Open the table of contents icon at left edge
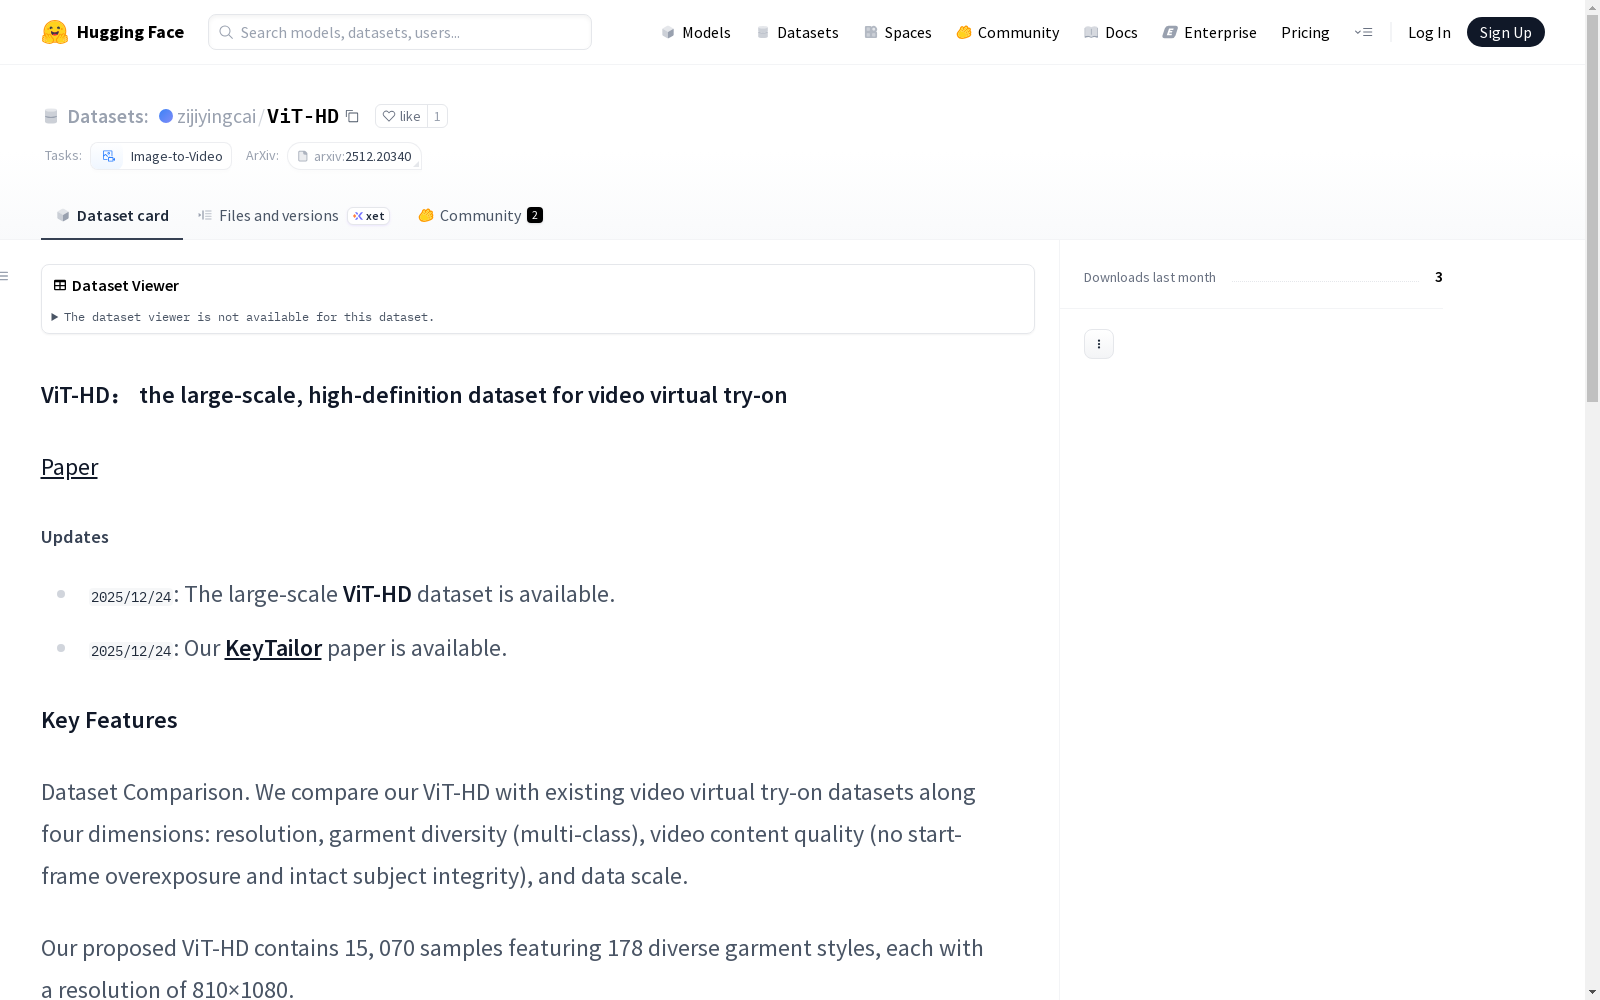The height and width of the screenshot is (1000, 1600). pos(4,276)
